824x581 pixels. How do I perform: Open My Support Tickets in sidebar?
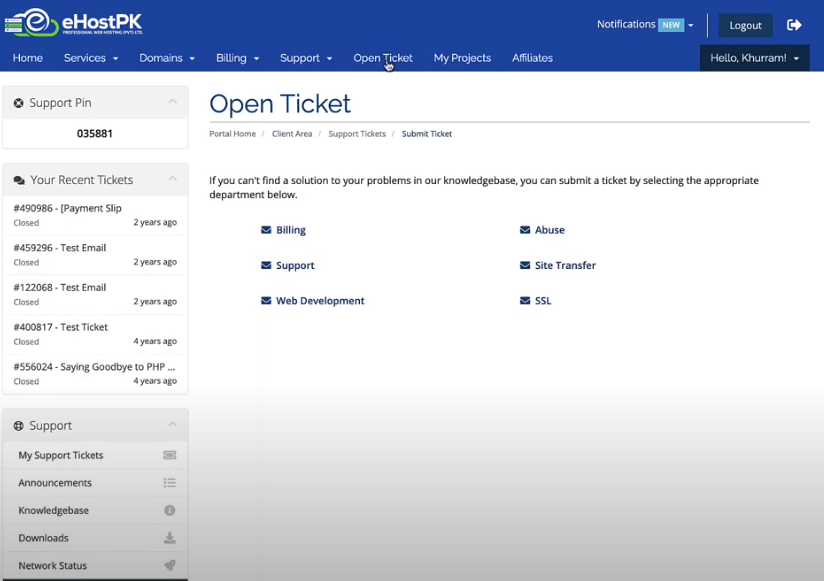tap(95, 455)
